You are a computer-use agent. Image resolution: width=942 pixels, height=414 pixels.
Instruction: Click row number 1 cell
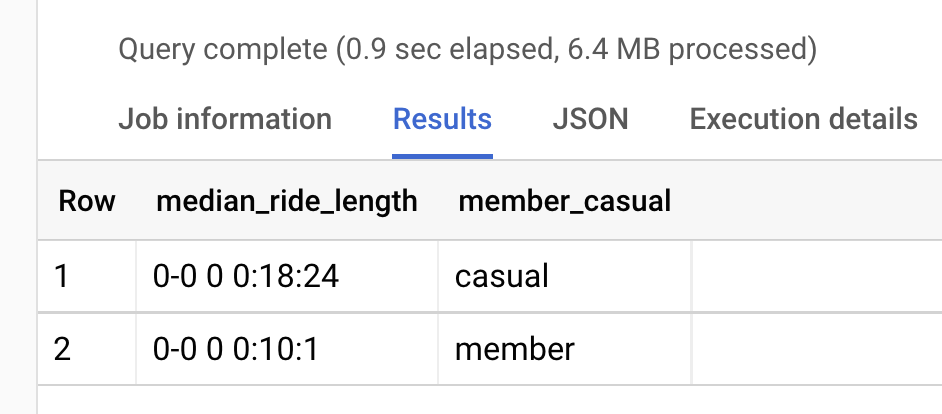(x=87, y=276)
